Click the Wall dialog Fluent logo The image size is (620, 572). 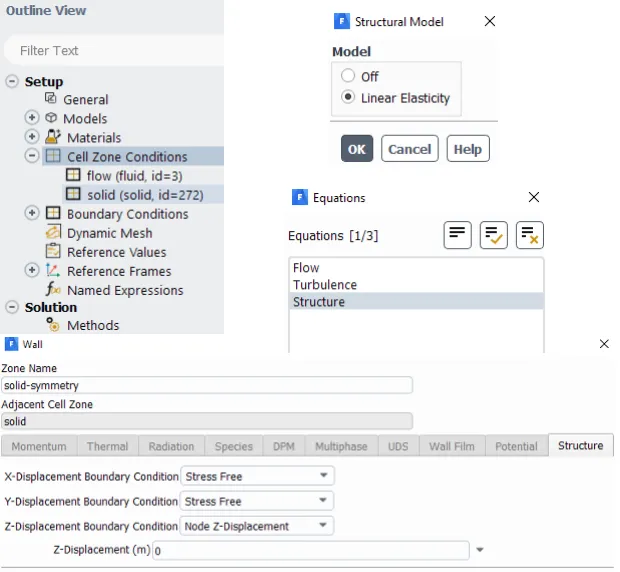pos(11,344)
